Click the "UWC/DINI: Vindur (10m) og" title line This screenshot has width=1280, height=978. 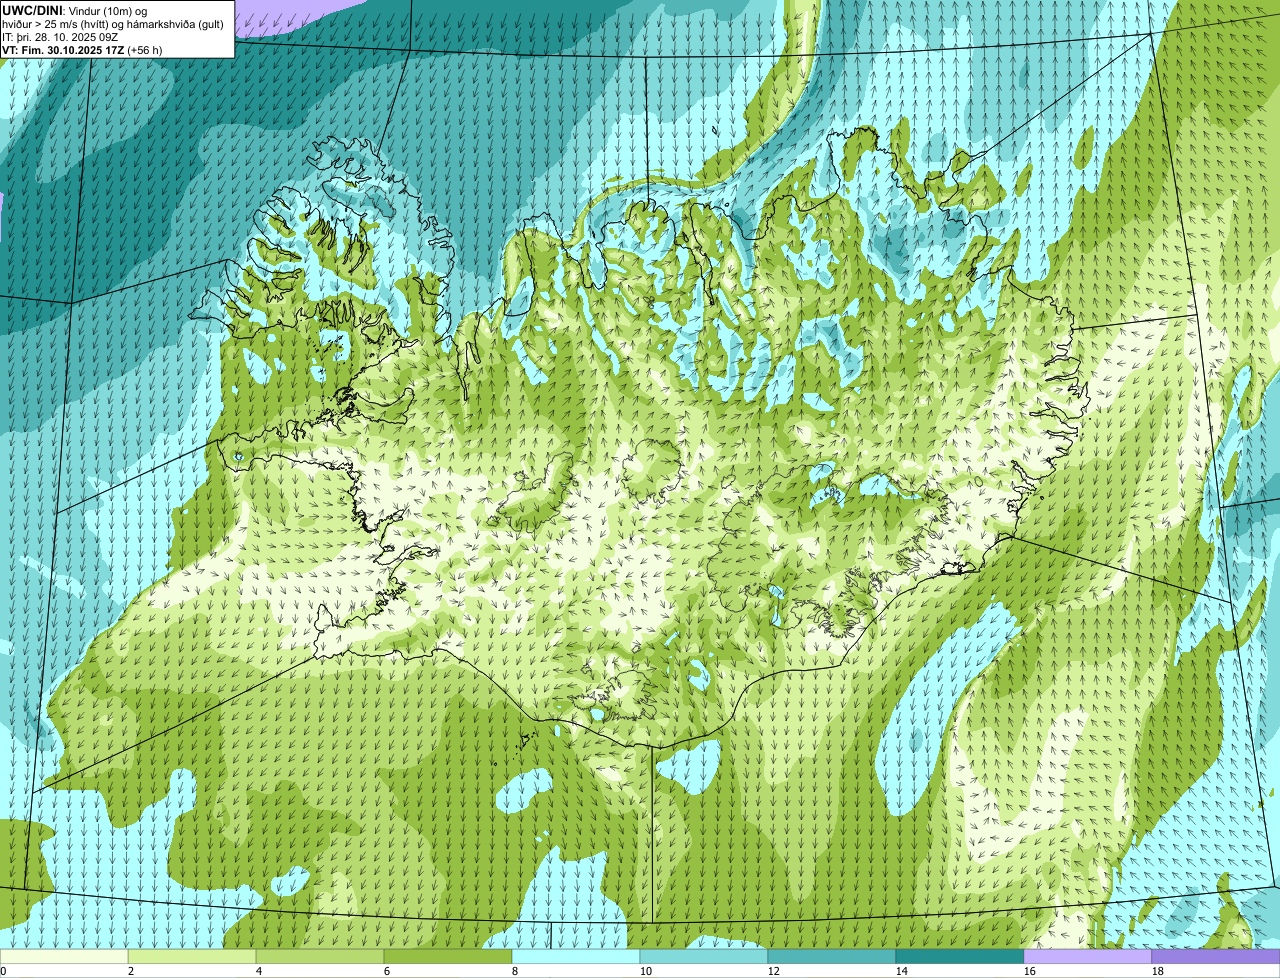[x=74, y=10]
